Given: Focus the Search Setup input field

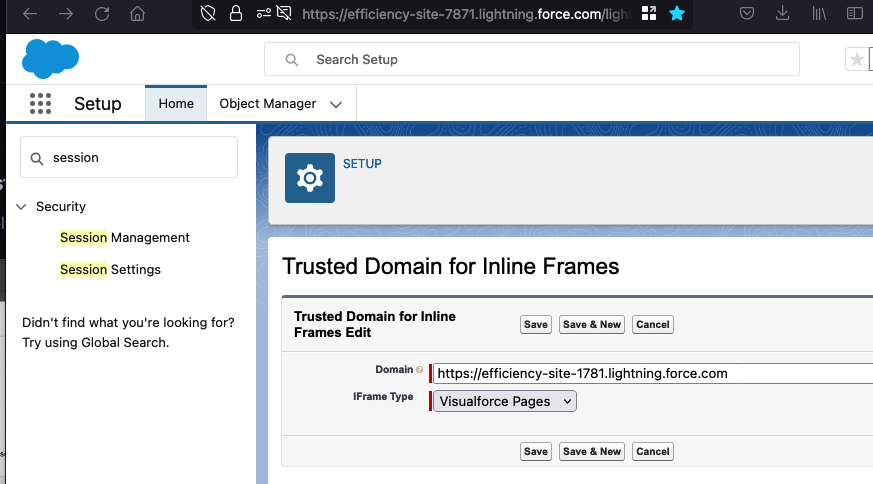Looking at the screenshot, I should coord(532,59).
